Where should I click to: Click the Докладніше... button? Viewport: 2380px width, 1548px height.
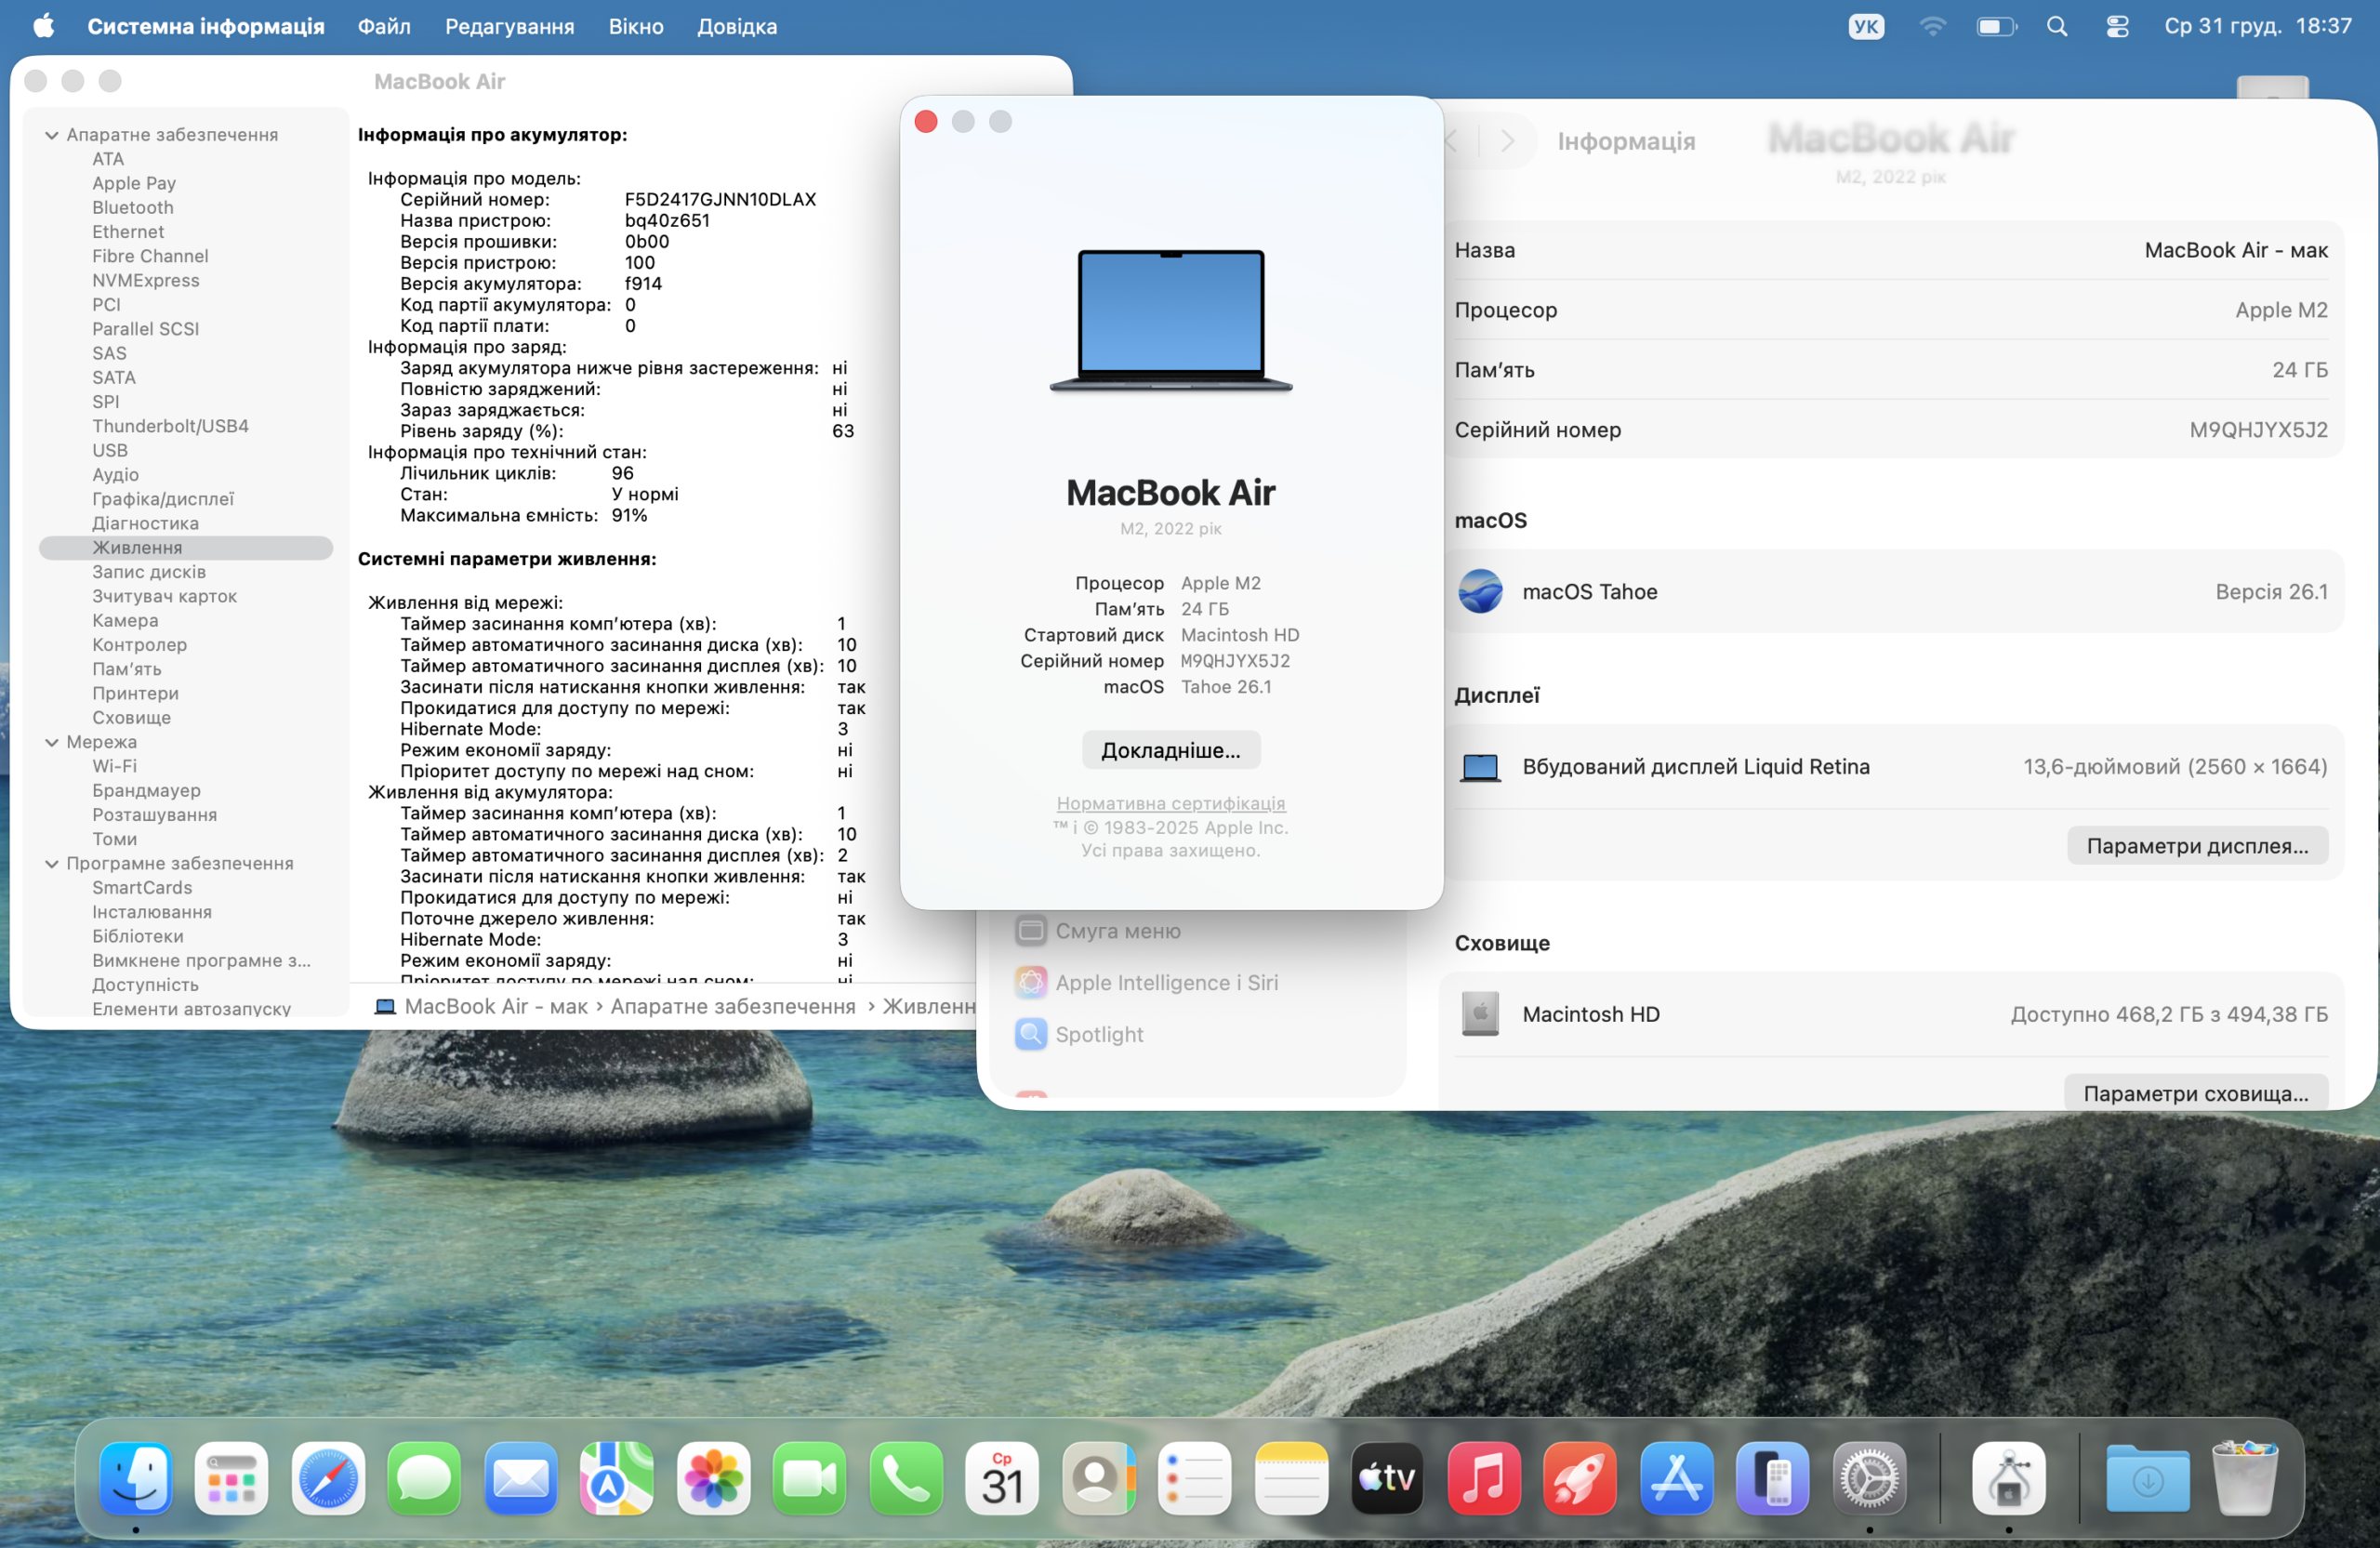[1170, 750]
